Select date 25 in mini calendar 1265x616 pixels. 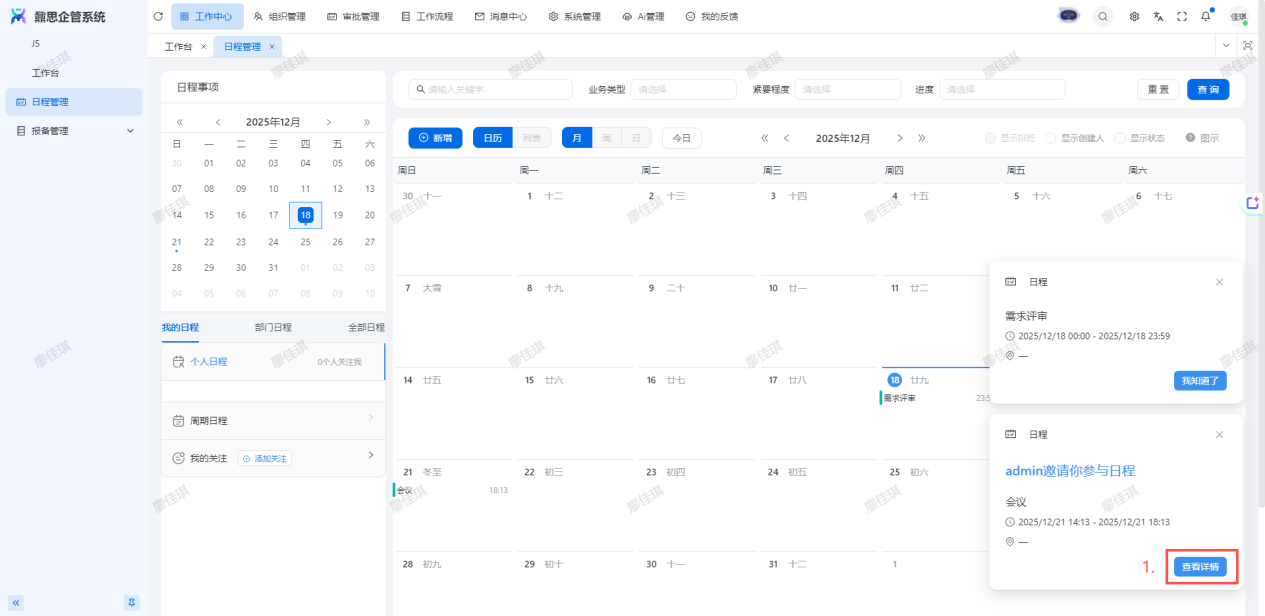[305, 242]
